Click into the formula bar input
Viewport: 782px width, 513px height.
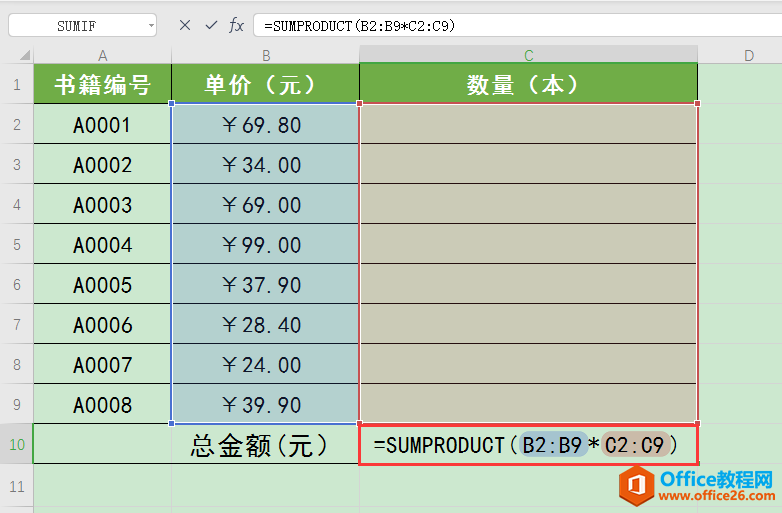click(x=518, y=25)
